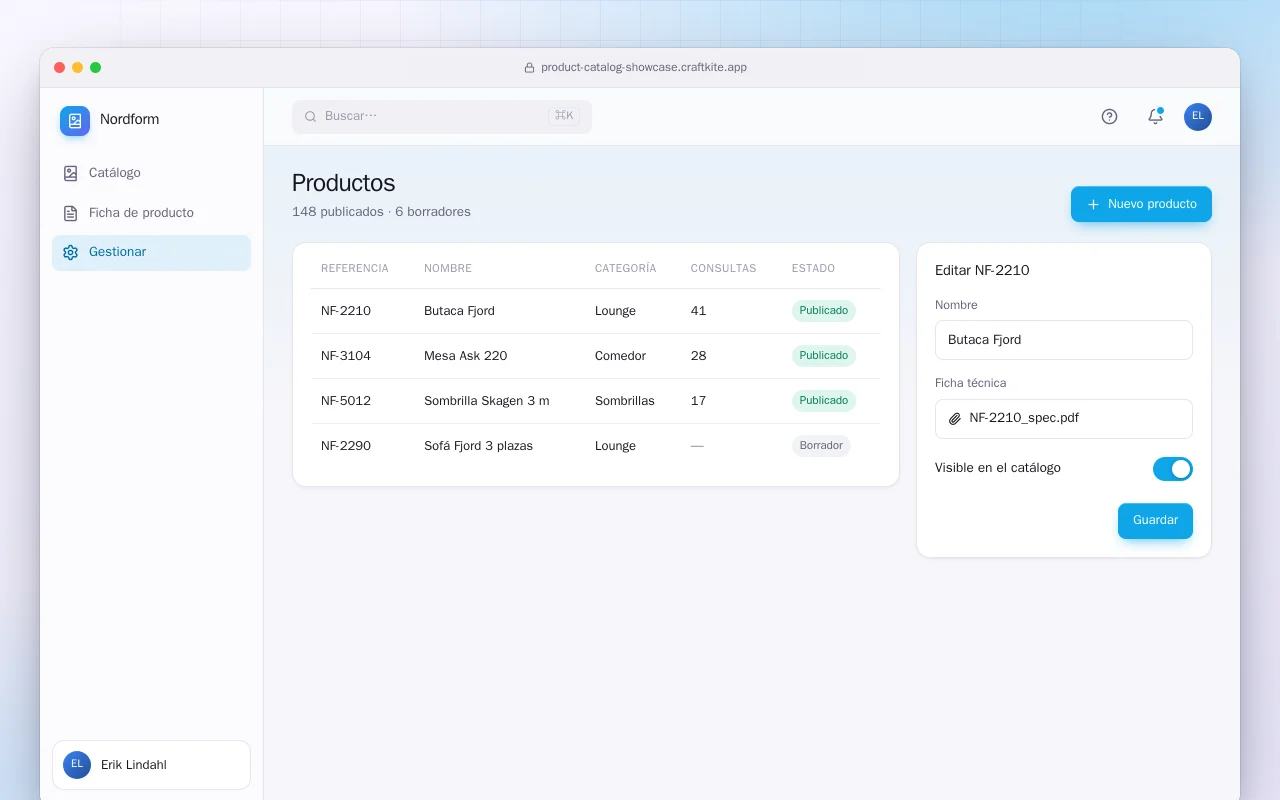Screen dimensions: 1280x800
Task: Click product name Mesa Ask 220
Action: click(x=465, y=356)
